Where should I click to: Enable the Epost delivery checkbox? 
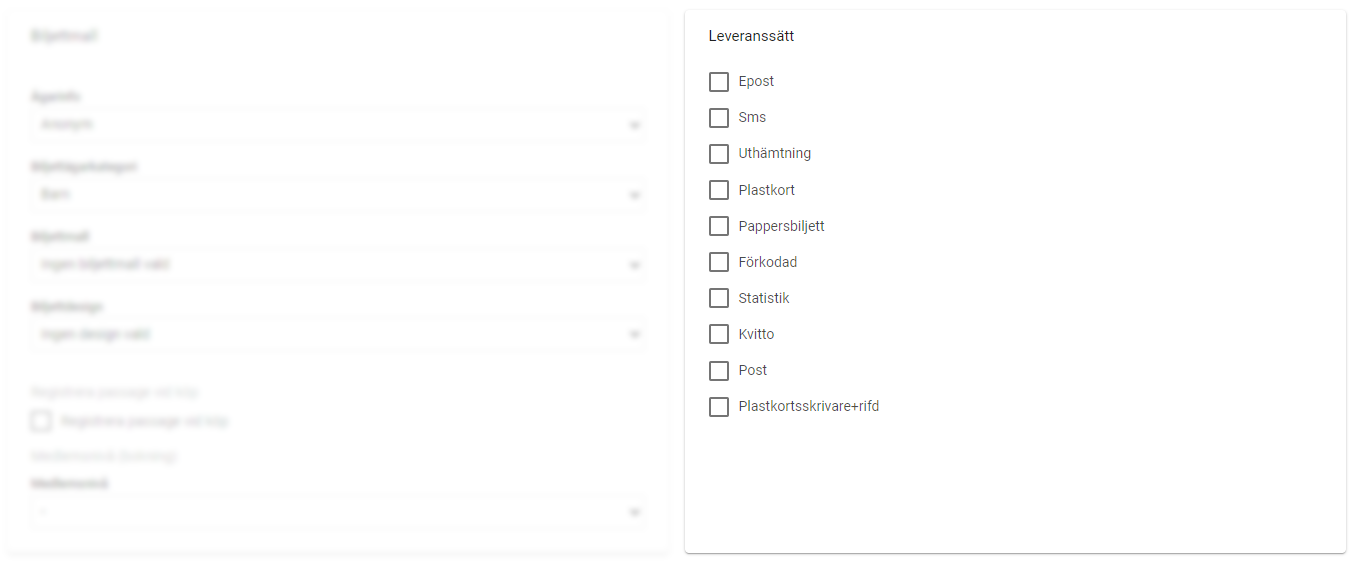(718, 82)
